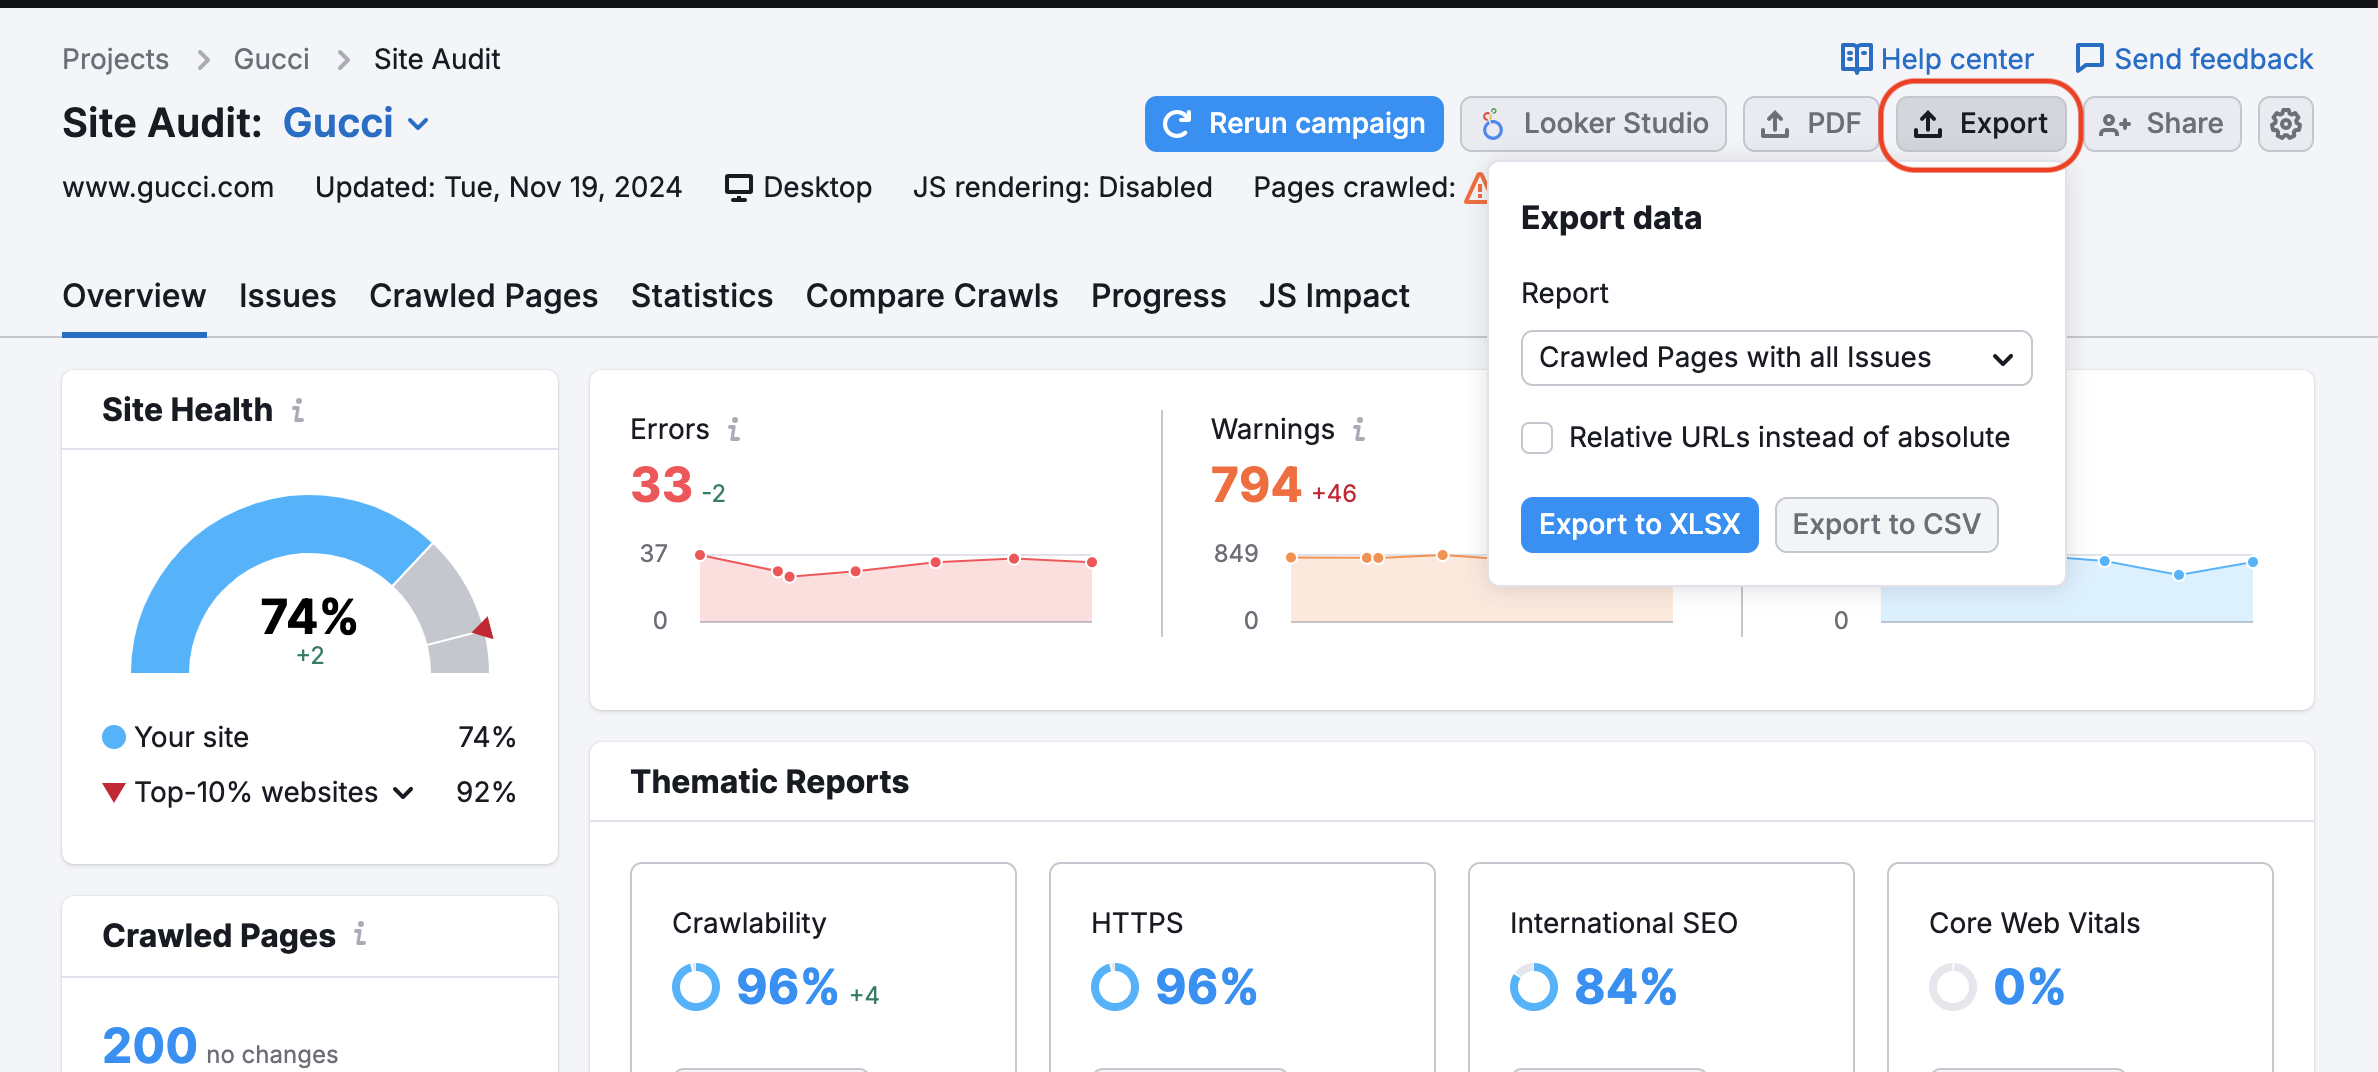Screen dimensions: 2378x1072
Task: Click Site Health info icon
Action: [x=298, y=410]
